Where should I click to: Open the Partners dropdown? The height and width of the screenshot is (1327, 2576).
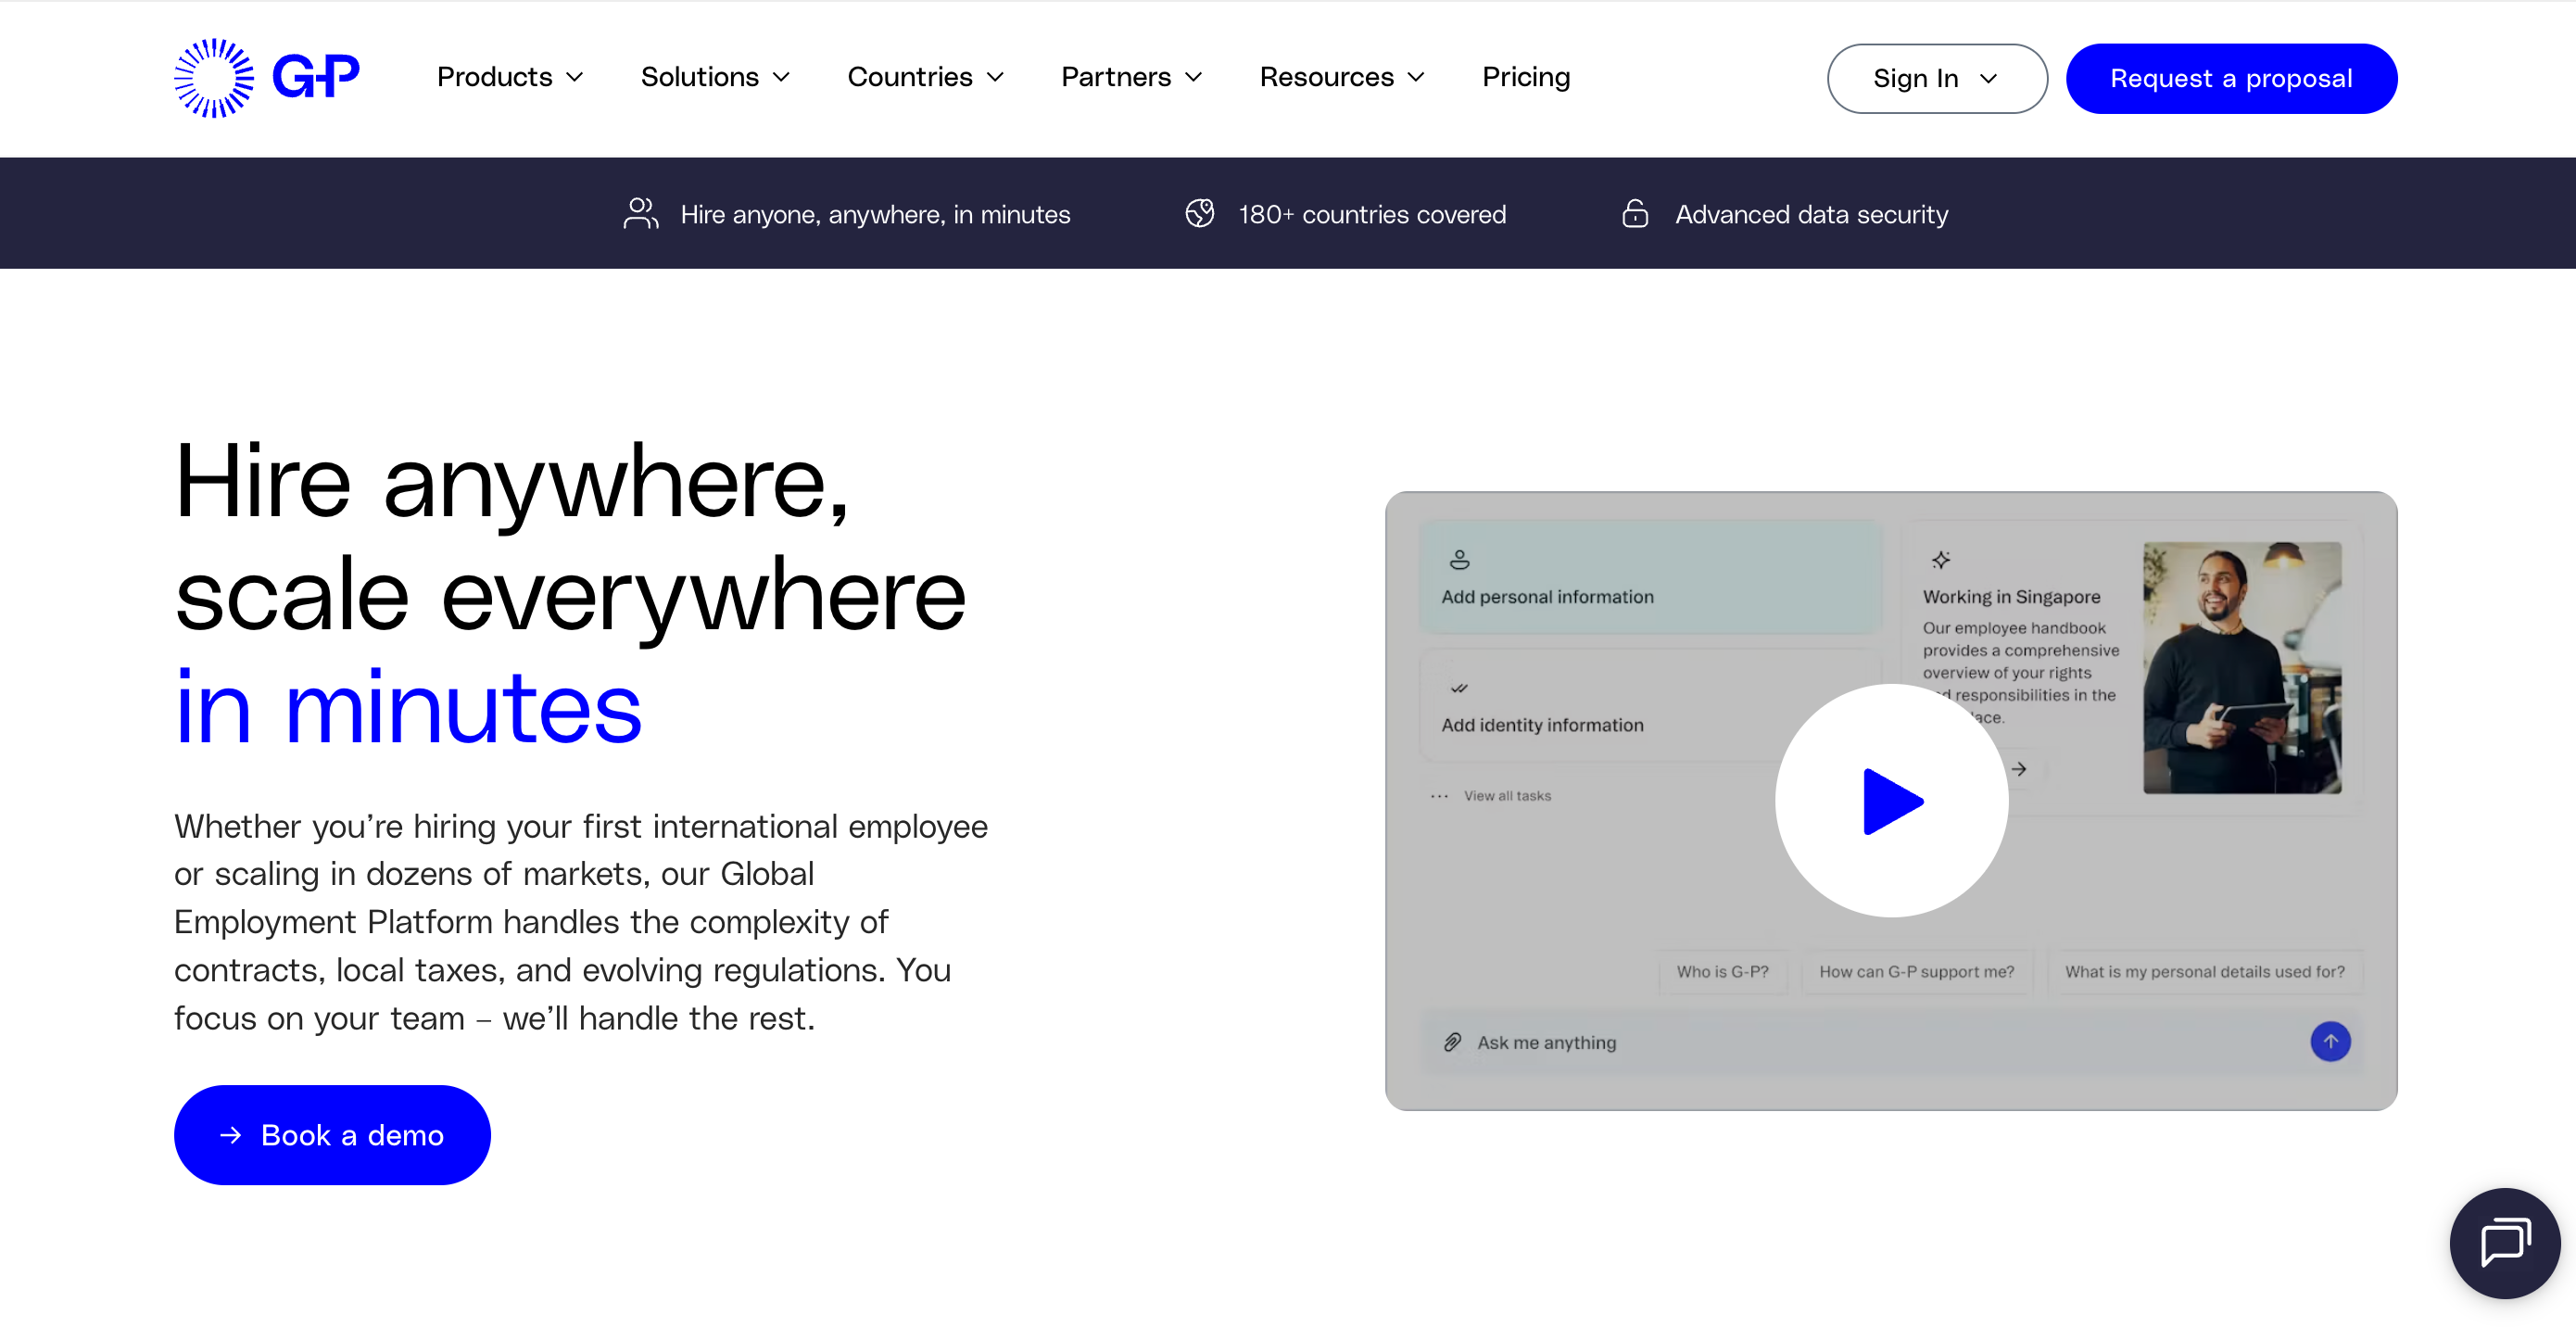(x=1131, y=77)
